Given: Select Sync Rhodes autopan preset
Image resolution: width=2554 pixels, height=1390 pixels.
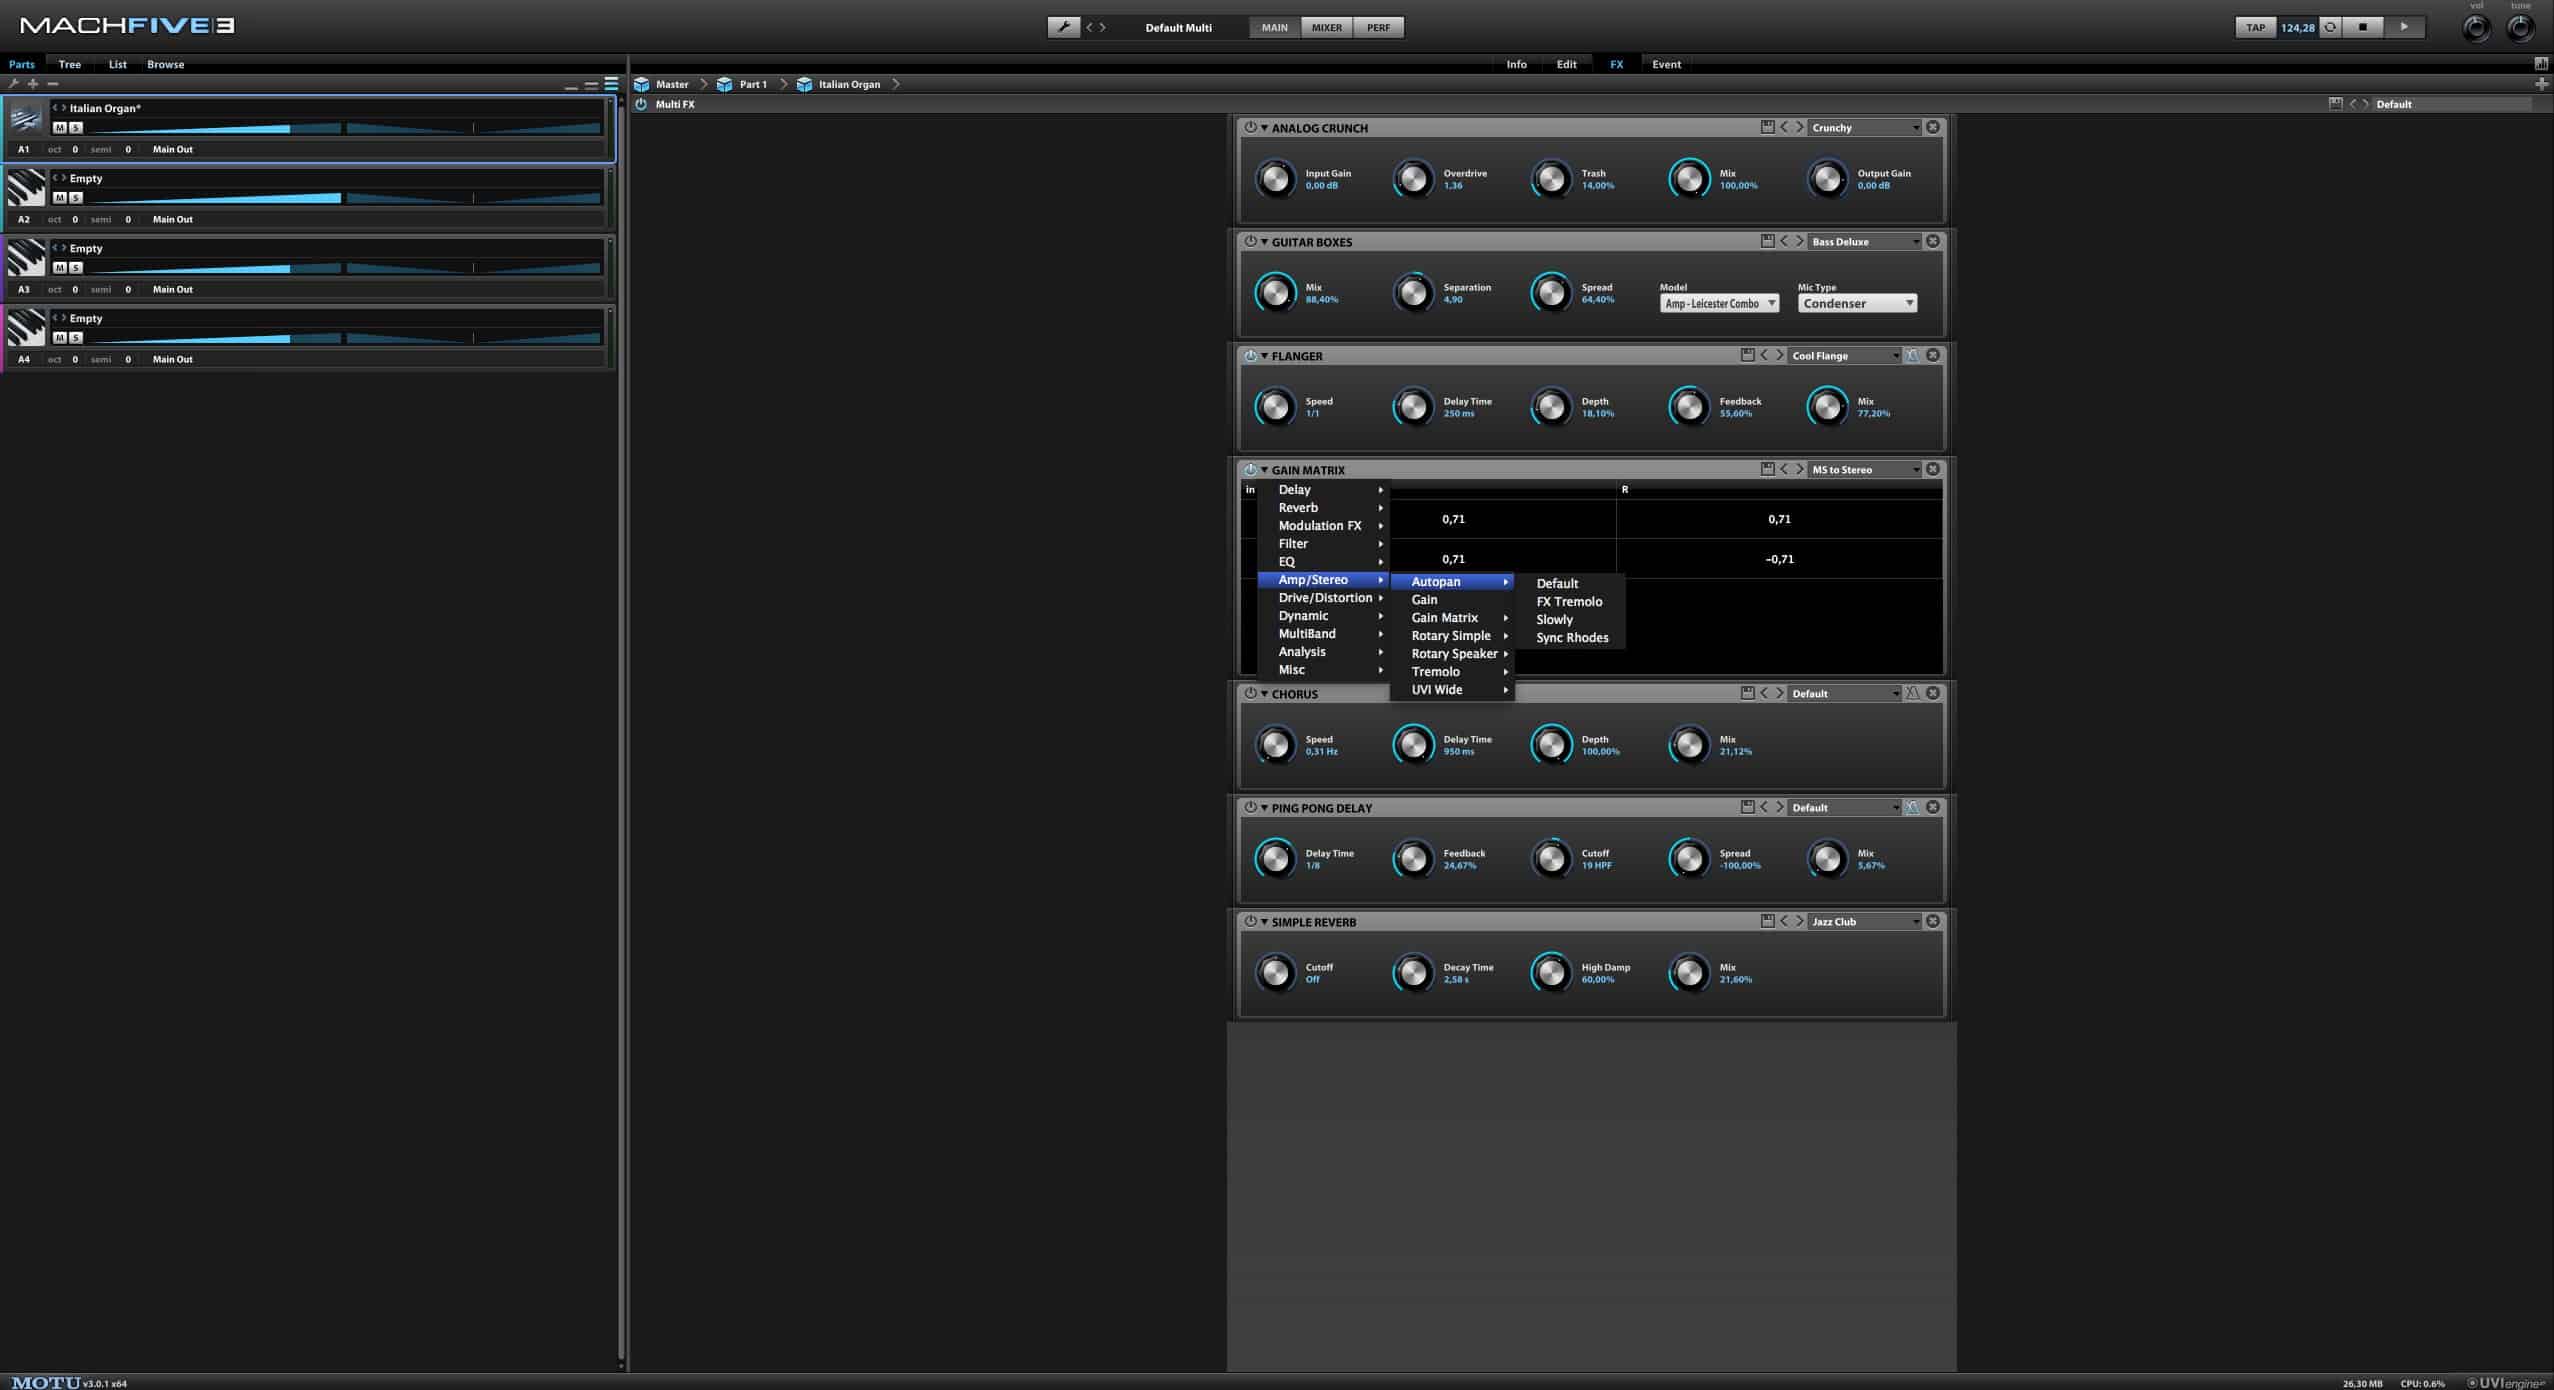Looking at the screenshot, I should click(x=1572, y=637).
